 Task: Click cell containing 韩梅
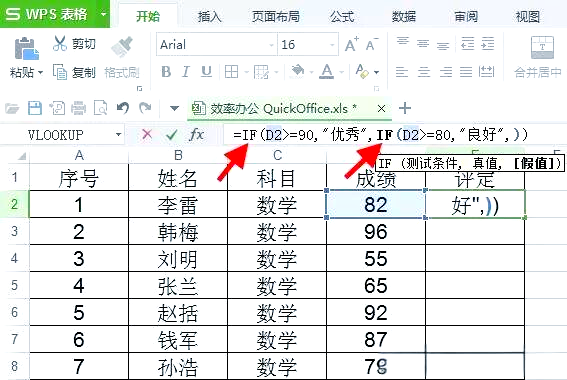pyautogui.click(x=178, y=231)
